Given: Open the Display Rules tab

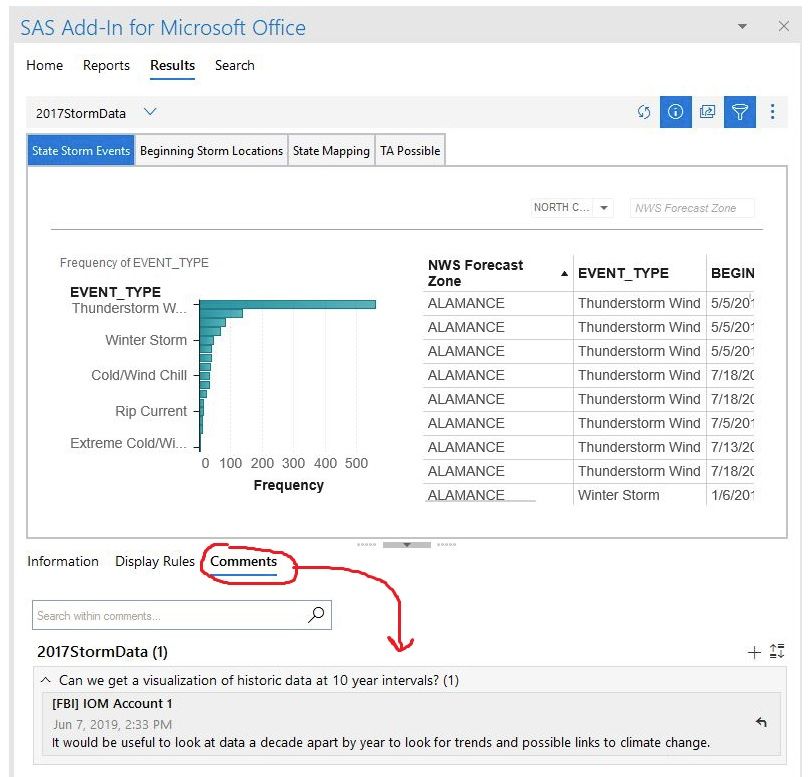Looking at the screenshot, I should [154, 561].
